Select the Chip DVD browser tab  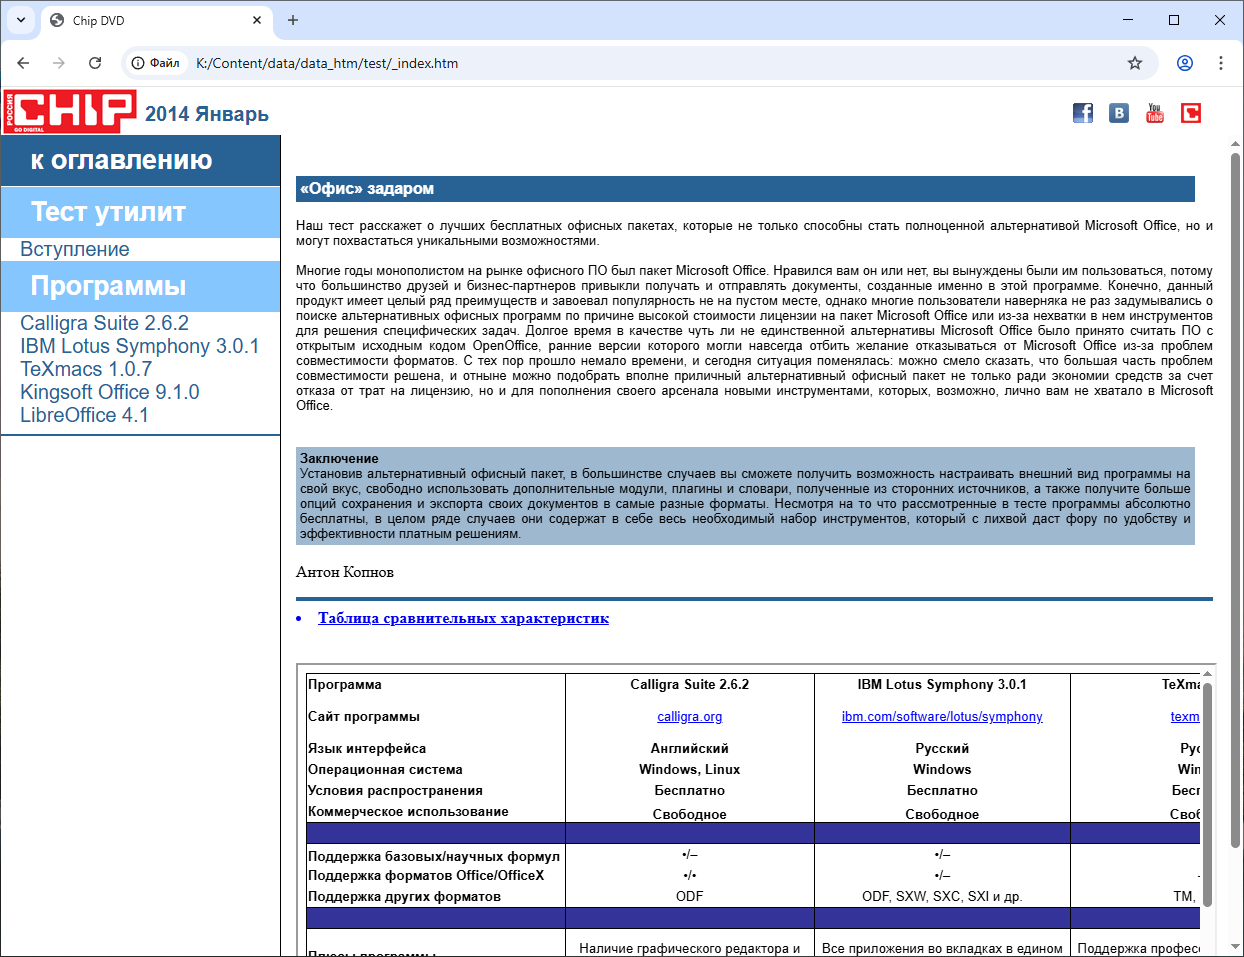pyautogui.click(x=157, y=20)
